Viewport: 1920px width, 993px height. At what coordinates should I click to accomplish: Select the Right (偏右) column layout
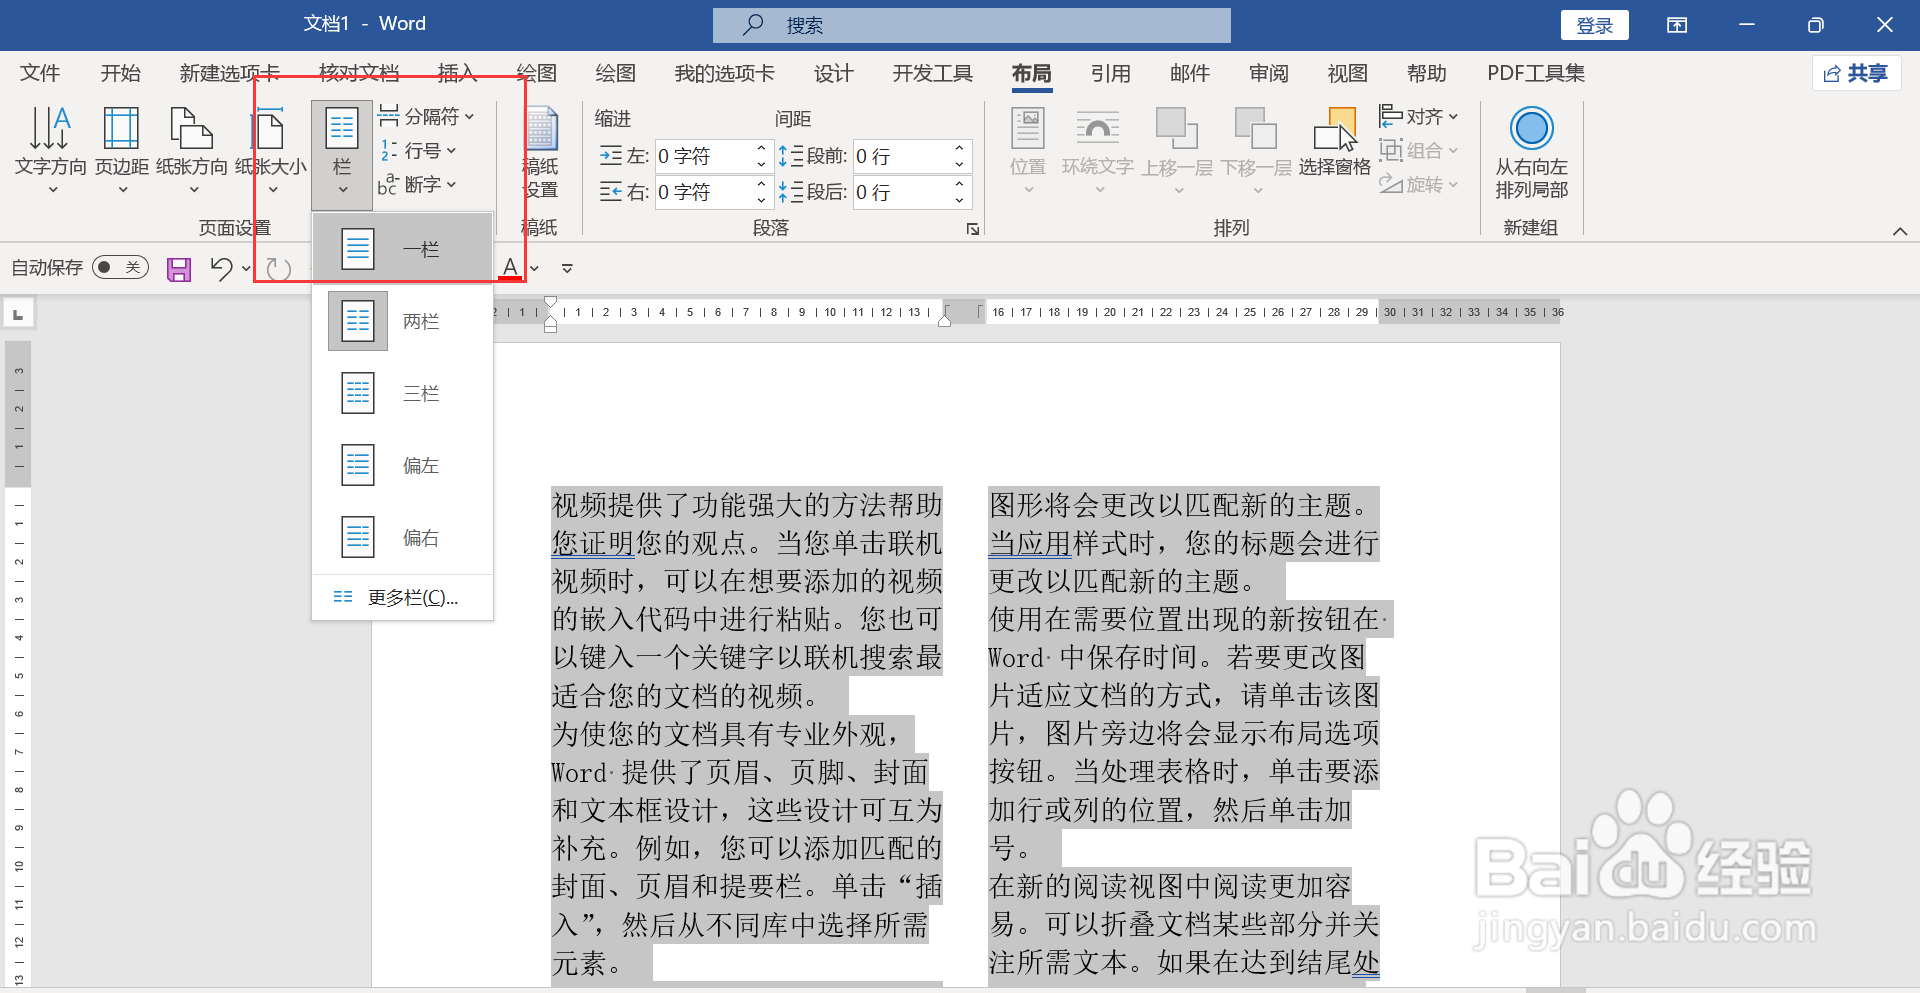pyautogui.click(x=402, y=537)
